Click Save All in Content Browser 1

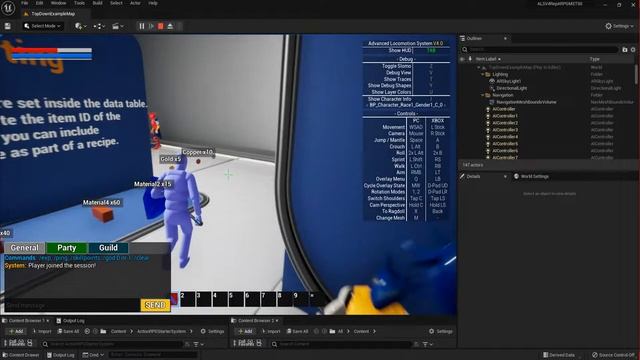(68, 331)
